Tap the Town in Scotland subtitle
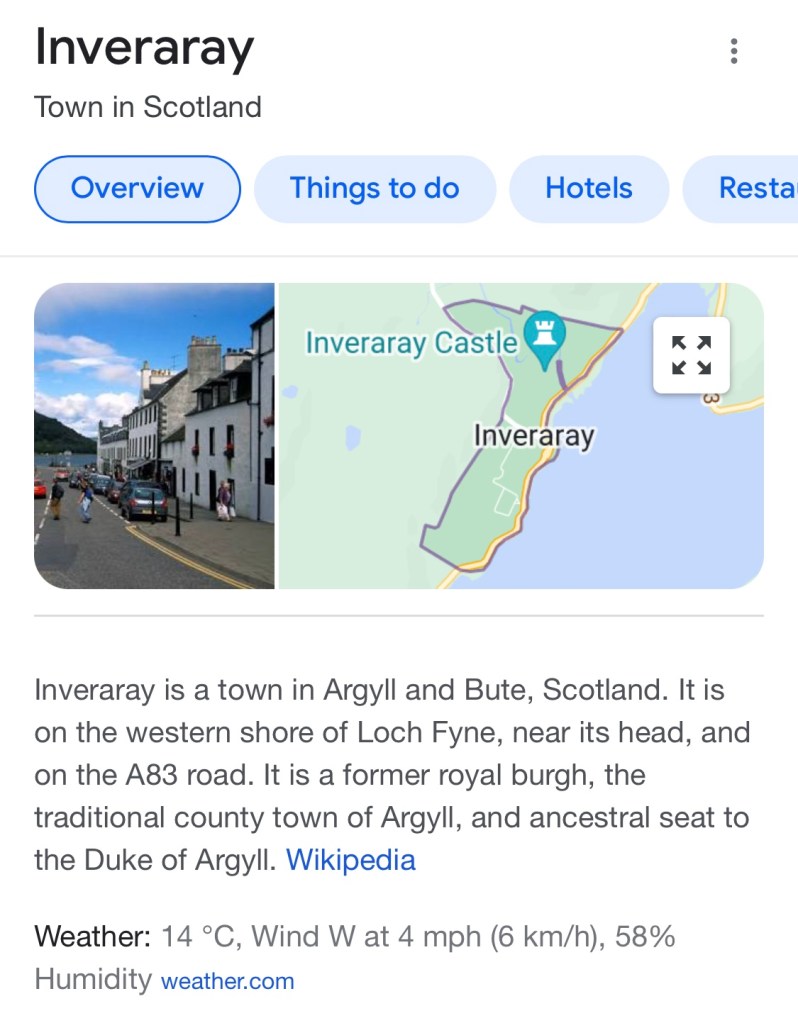Viewport: 798px width, 1023px height. (148, 107)
